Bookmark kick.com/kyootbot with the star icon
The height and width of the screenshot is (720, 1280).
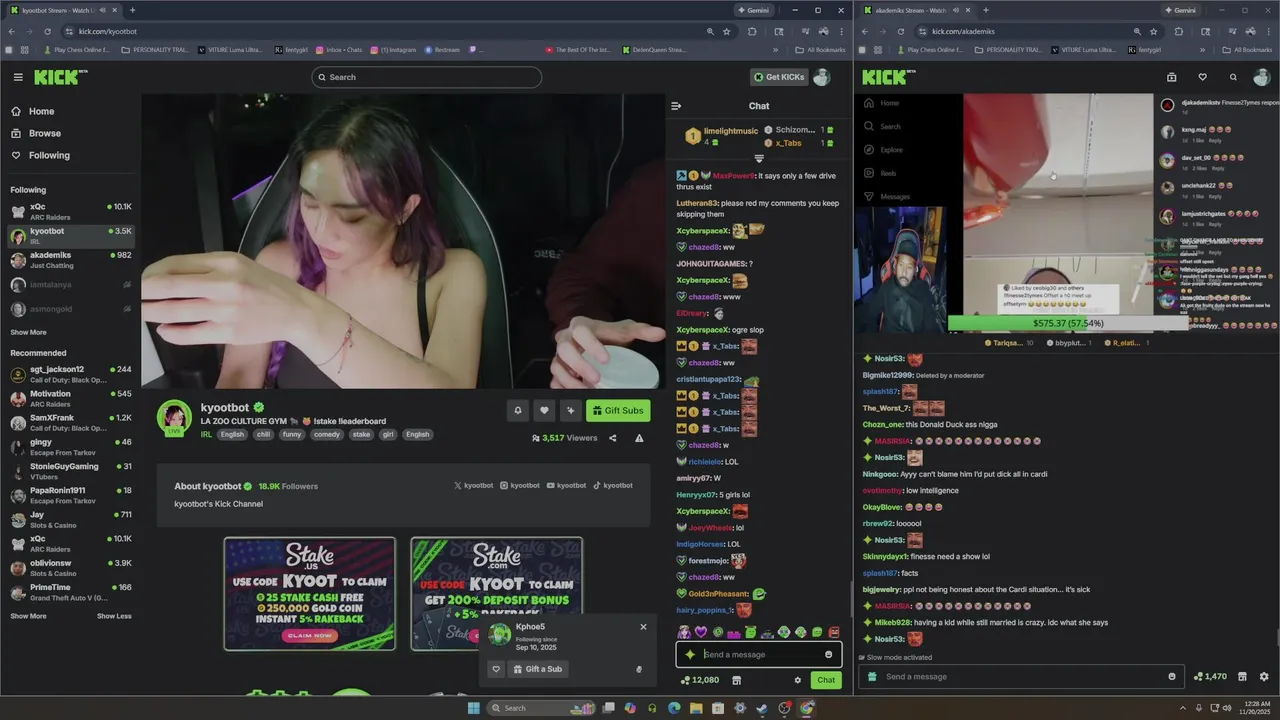coord(727,31)
